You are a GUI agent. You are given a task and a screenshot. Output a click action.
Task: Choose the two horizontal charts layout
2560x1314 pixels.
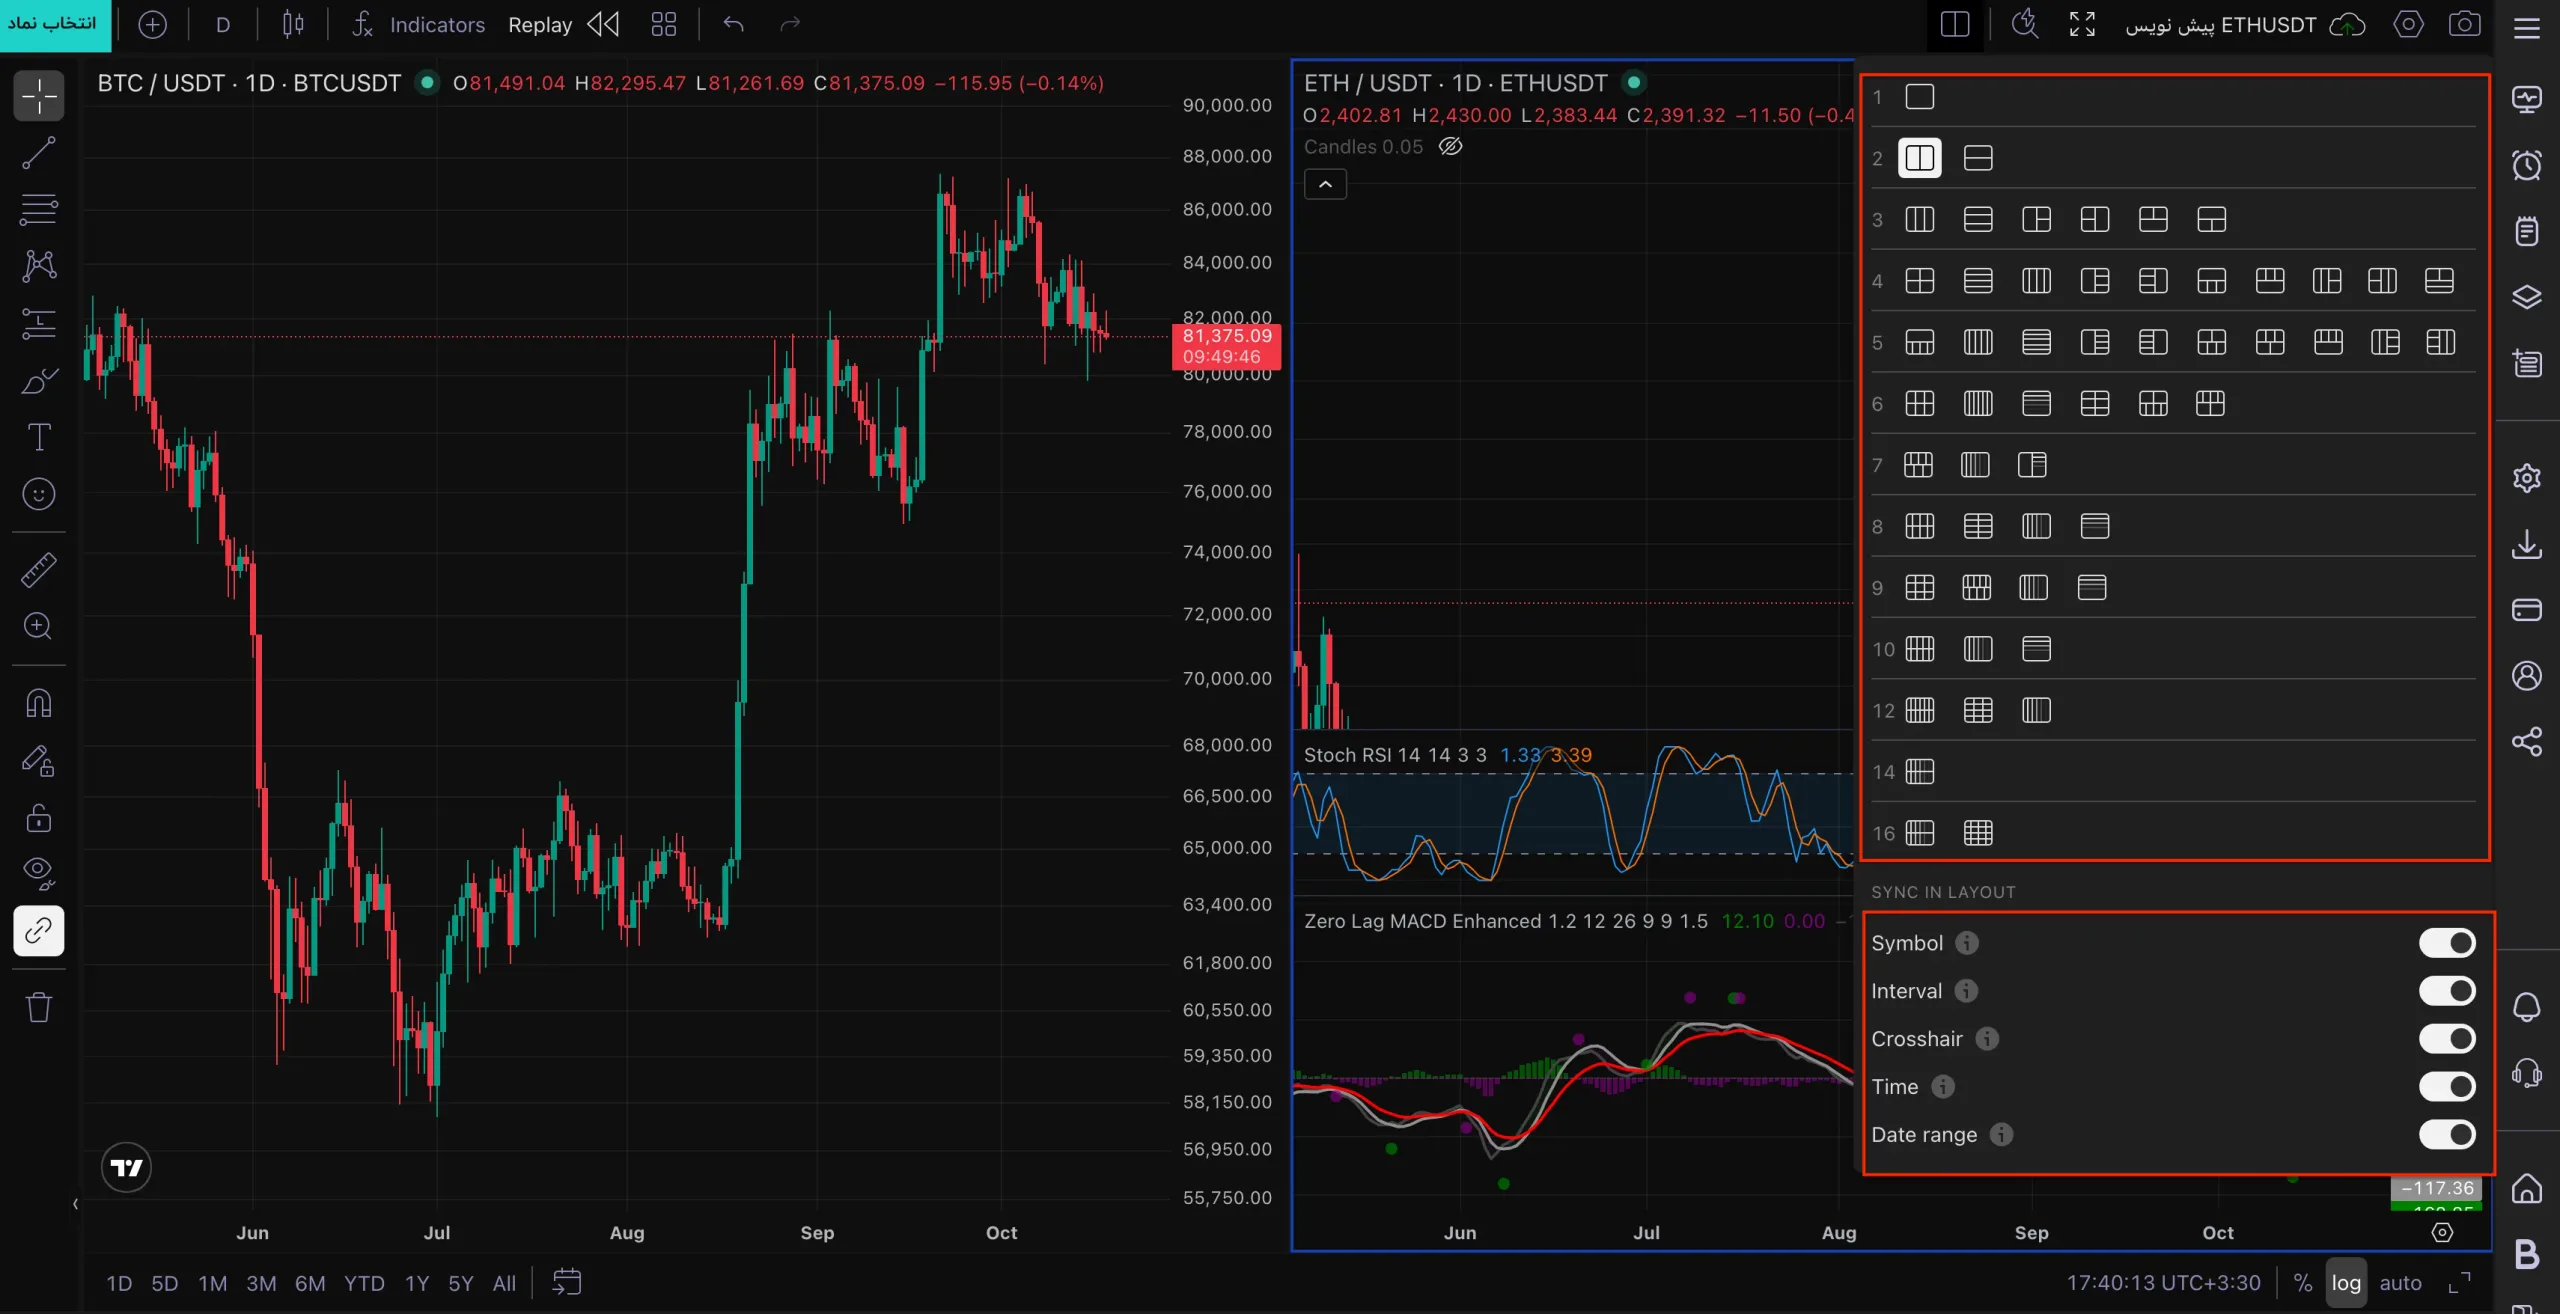point(1978,158)
